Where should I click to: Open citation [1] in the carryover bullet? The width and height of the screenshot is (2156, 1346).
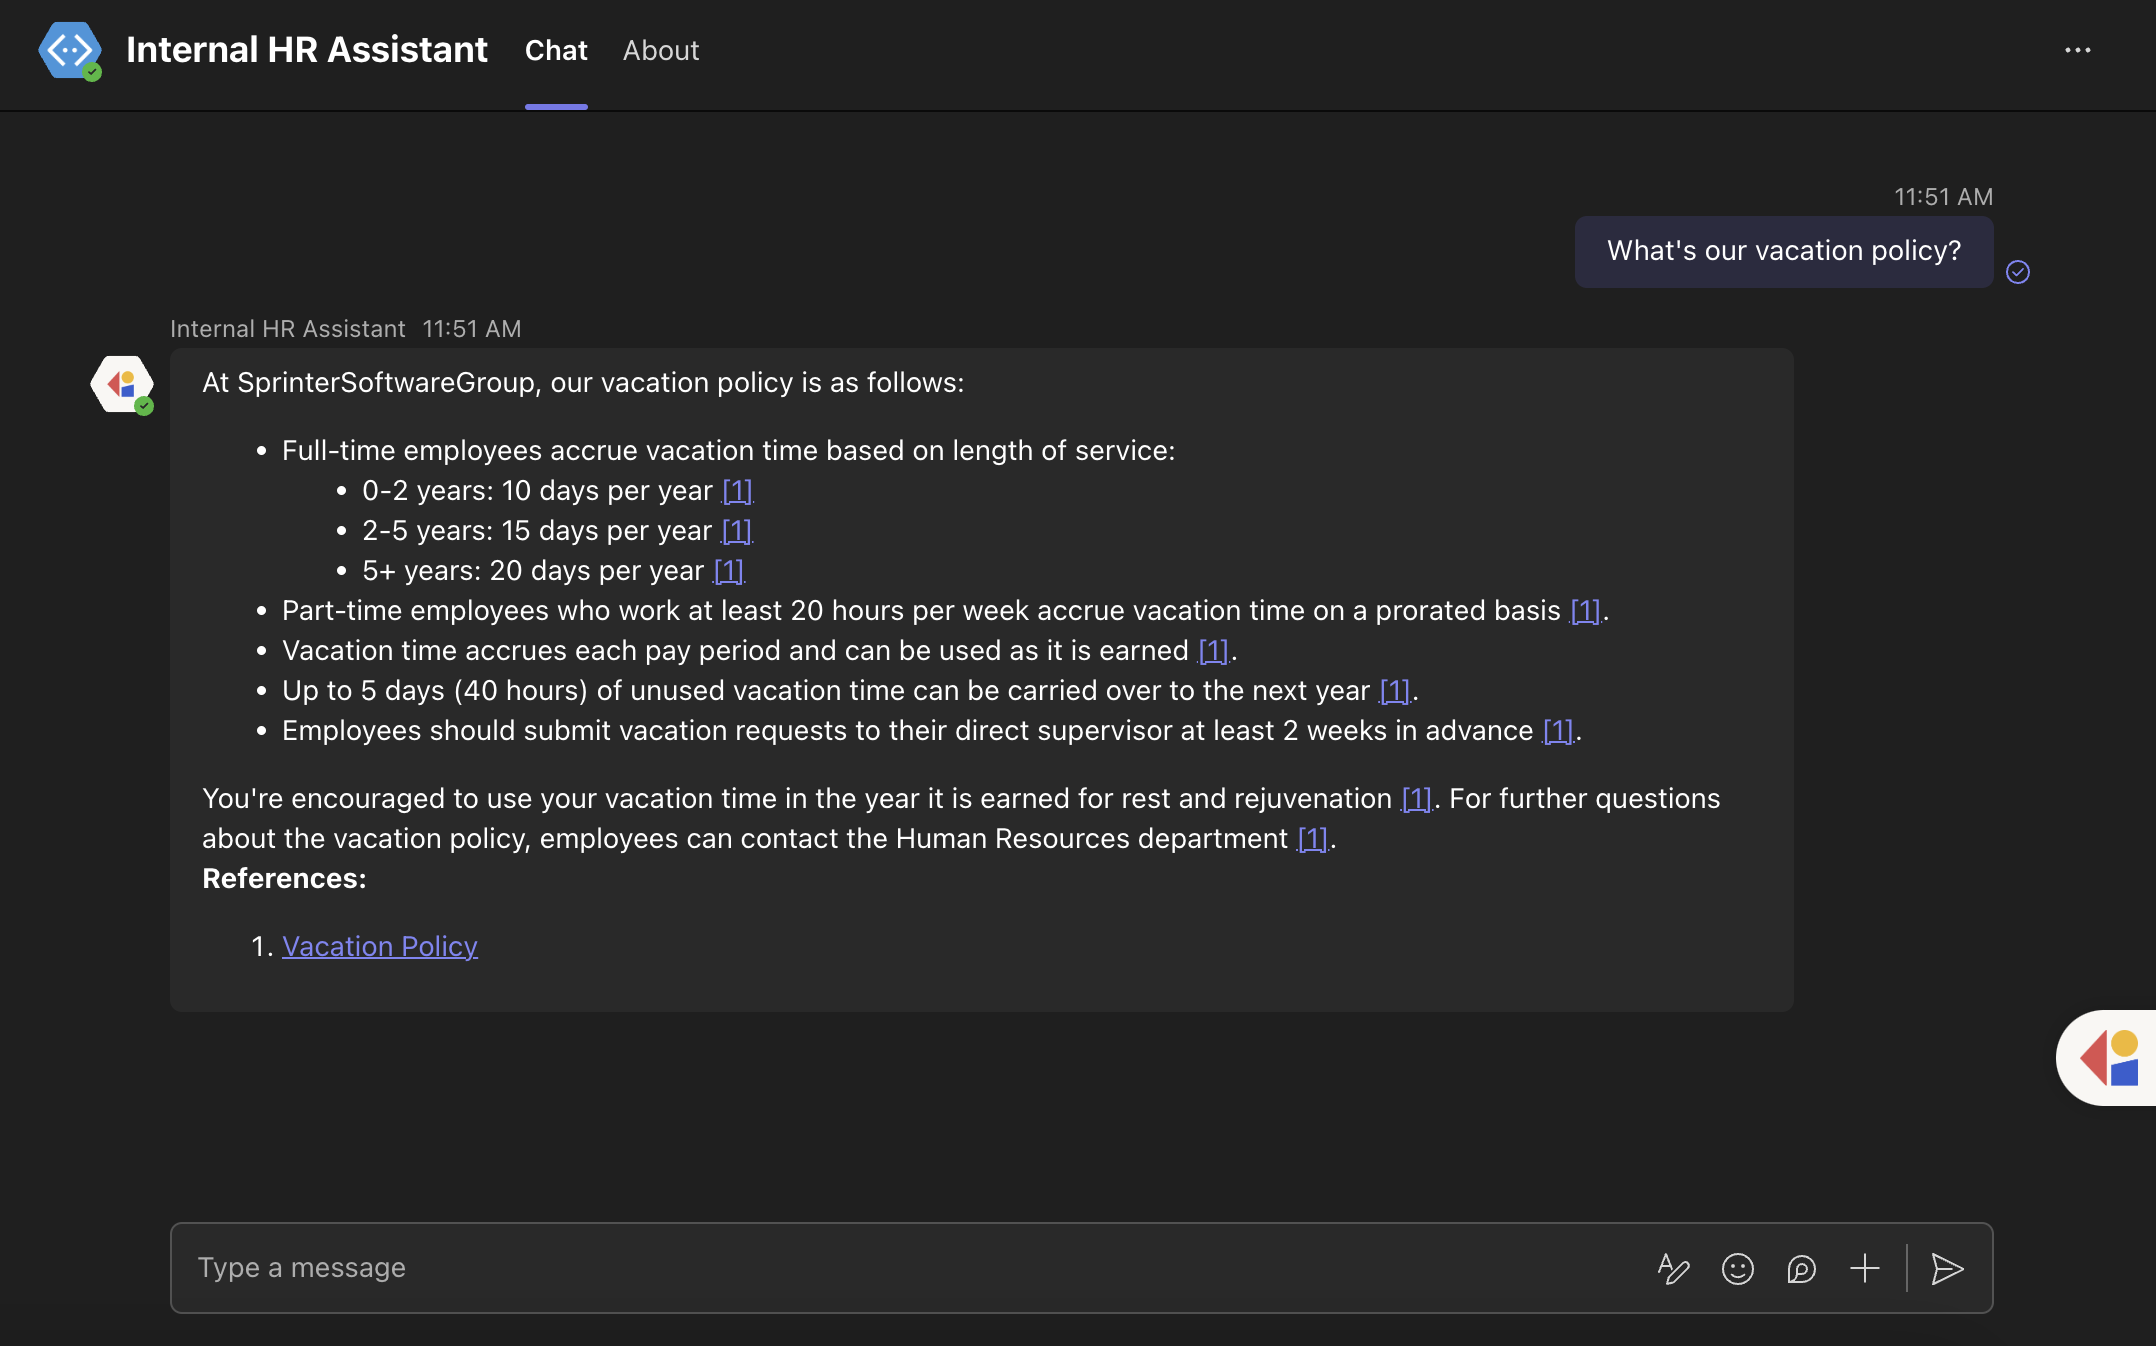pos(1392,690)
